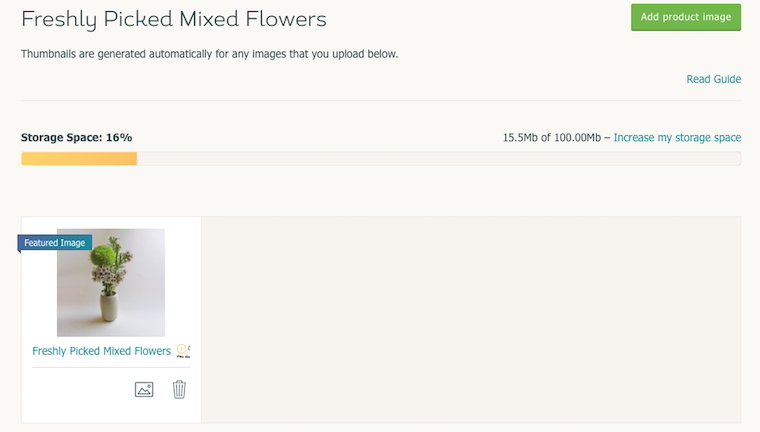Open the Freshly Picked Mixed Flowers title link
The height and width of the screenshot is (432, 760).
tap(102, 351)
